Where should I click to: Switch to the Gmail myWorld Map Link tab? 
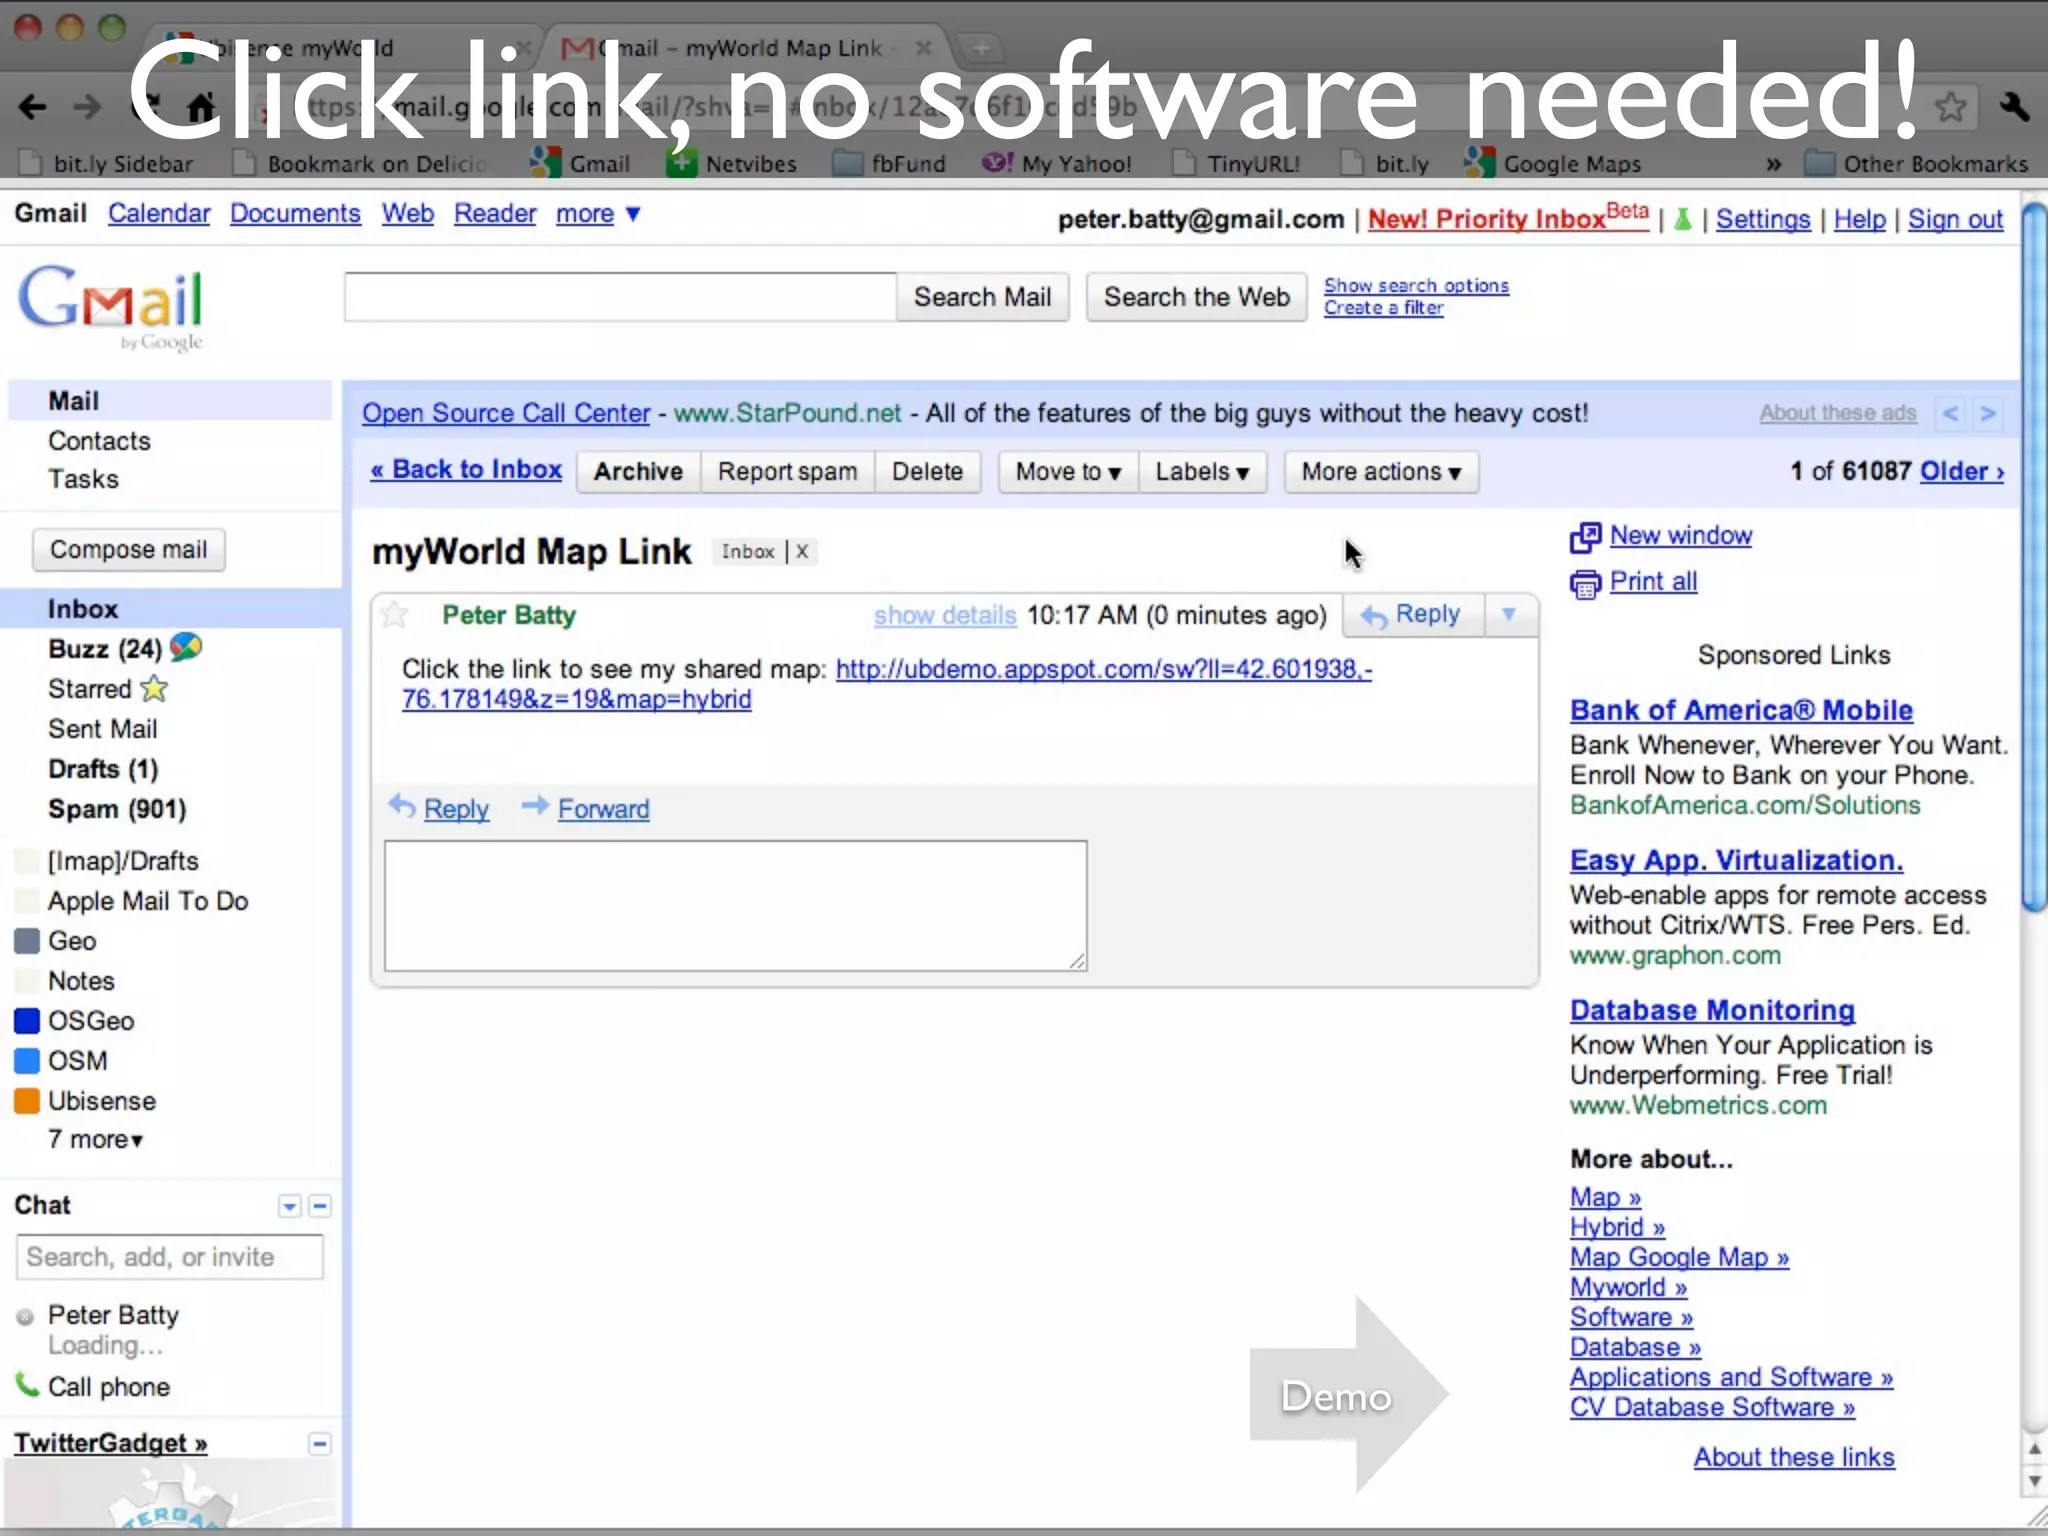click(x=745, y=47)
